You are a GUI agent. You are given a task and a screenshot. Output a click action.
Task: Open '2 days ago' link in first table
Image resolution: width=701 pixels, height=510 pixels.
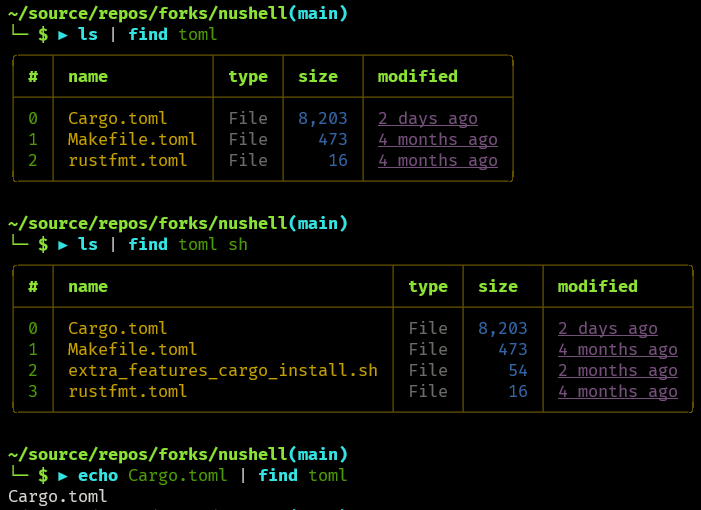coord(427,118)
